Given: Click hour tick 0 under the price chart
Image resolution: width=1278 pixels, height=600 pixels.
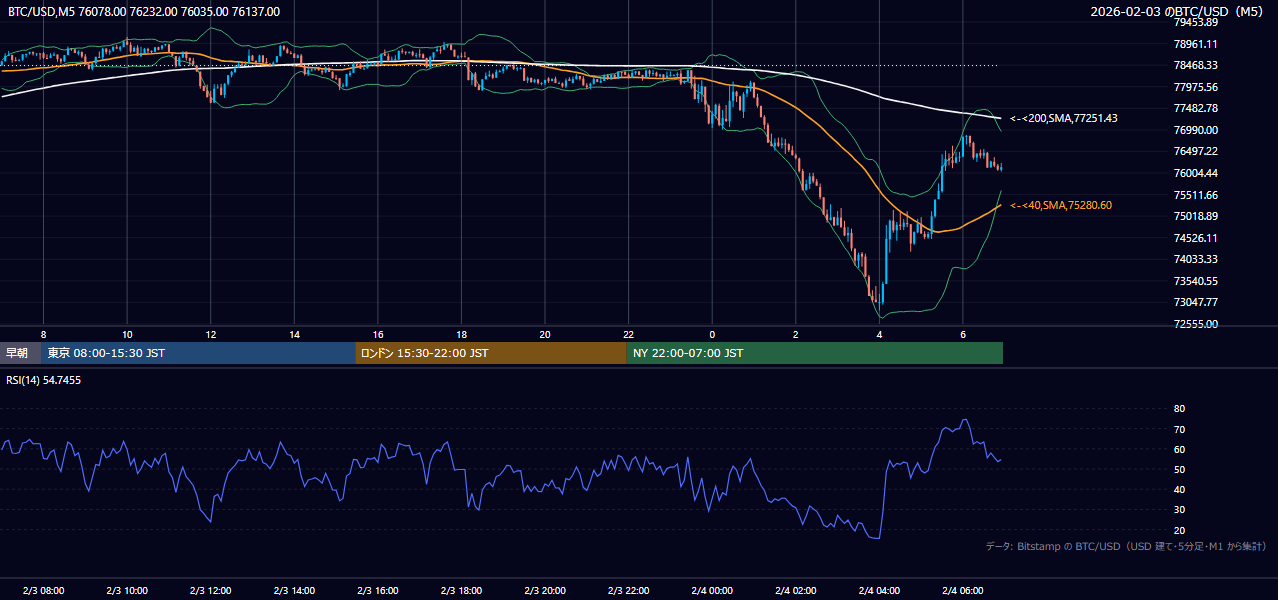Looking at the screenshot, I should (x=712, y=334).
